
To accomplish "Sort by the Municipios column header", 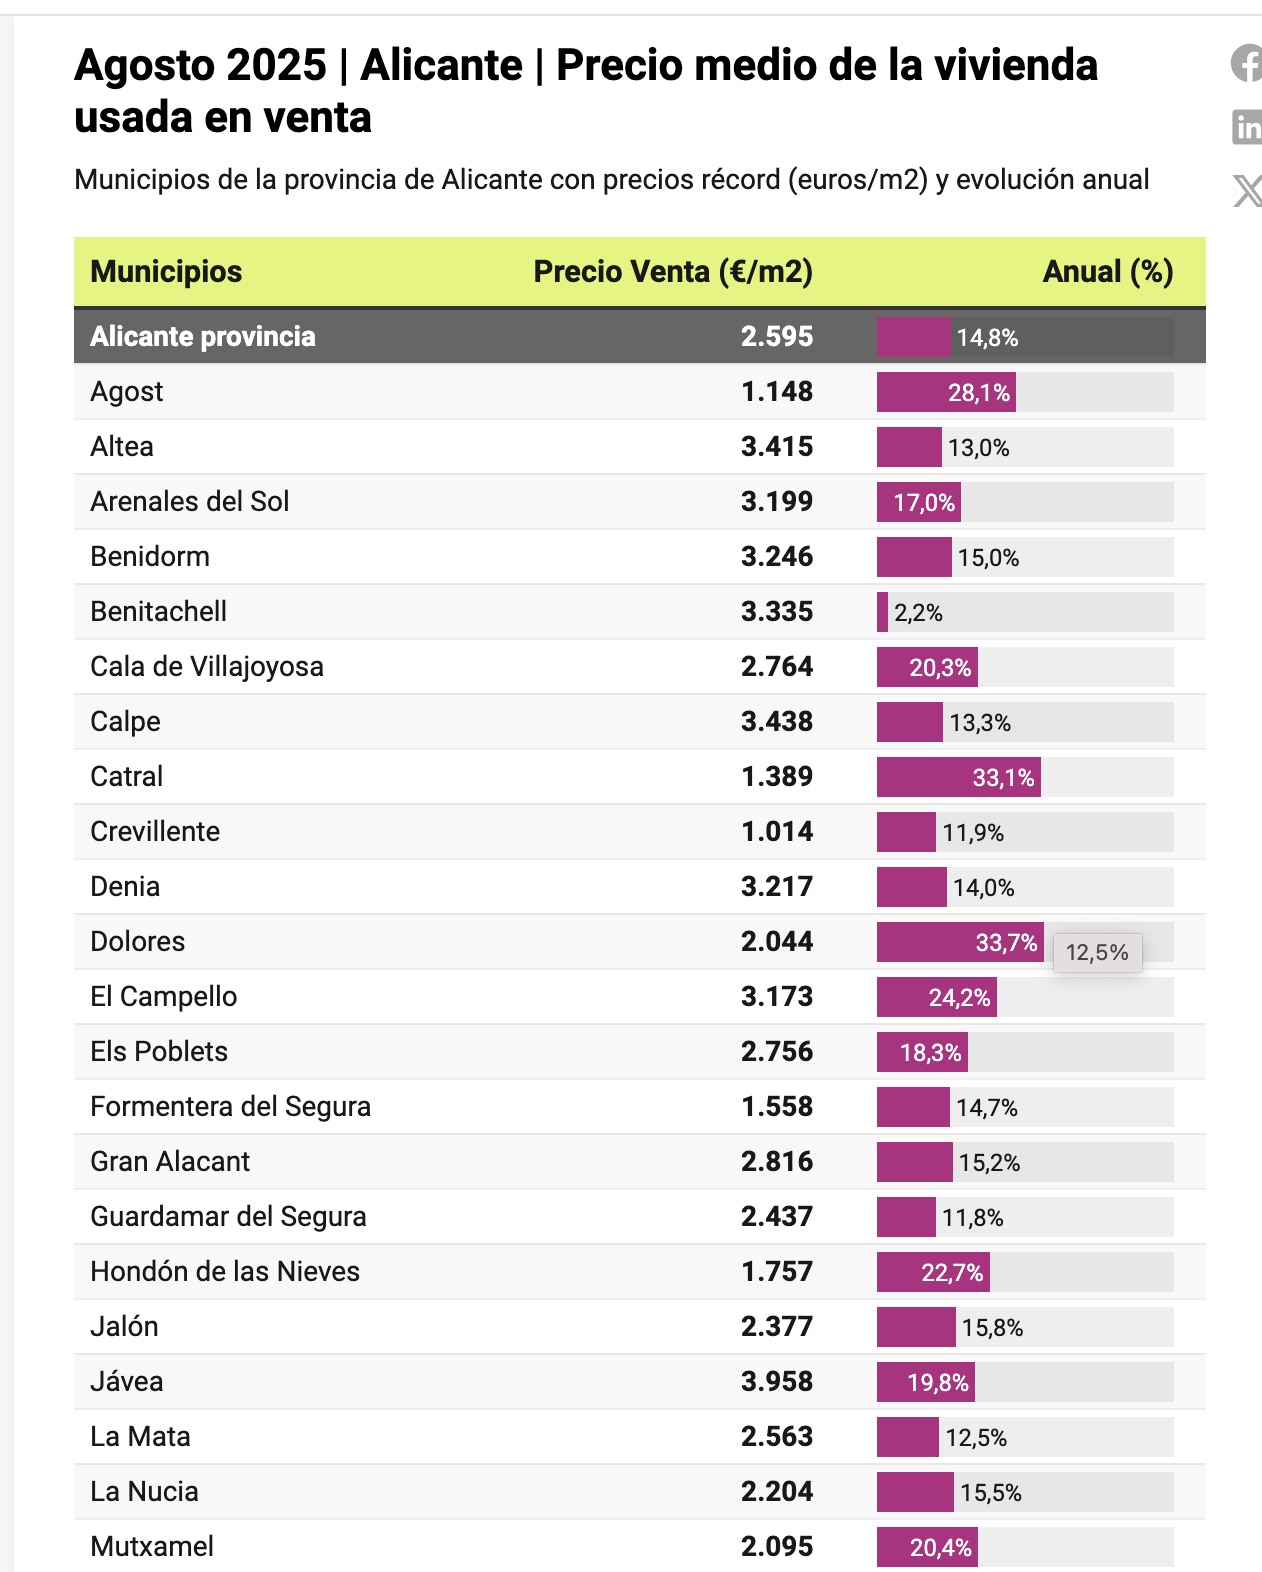I will 166,271.
